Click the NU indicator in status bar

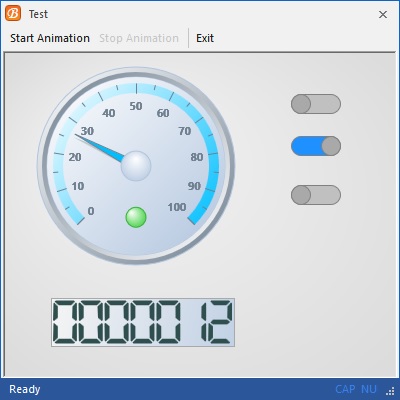(x=369, y=389)
